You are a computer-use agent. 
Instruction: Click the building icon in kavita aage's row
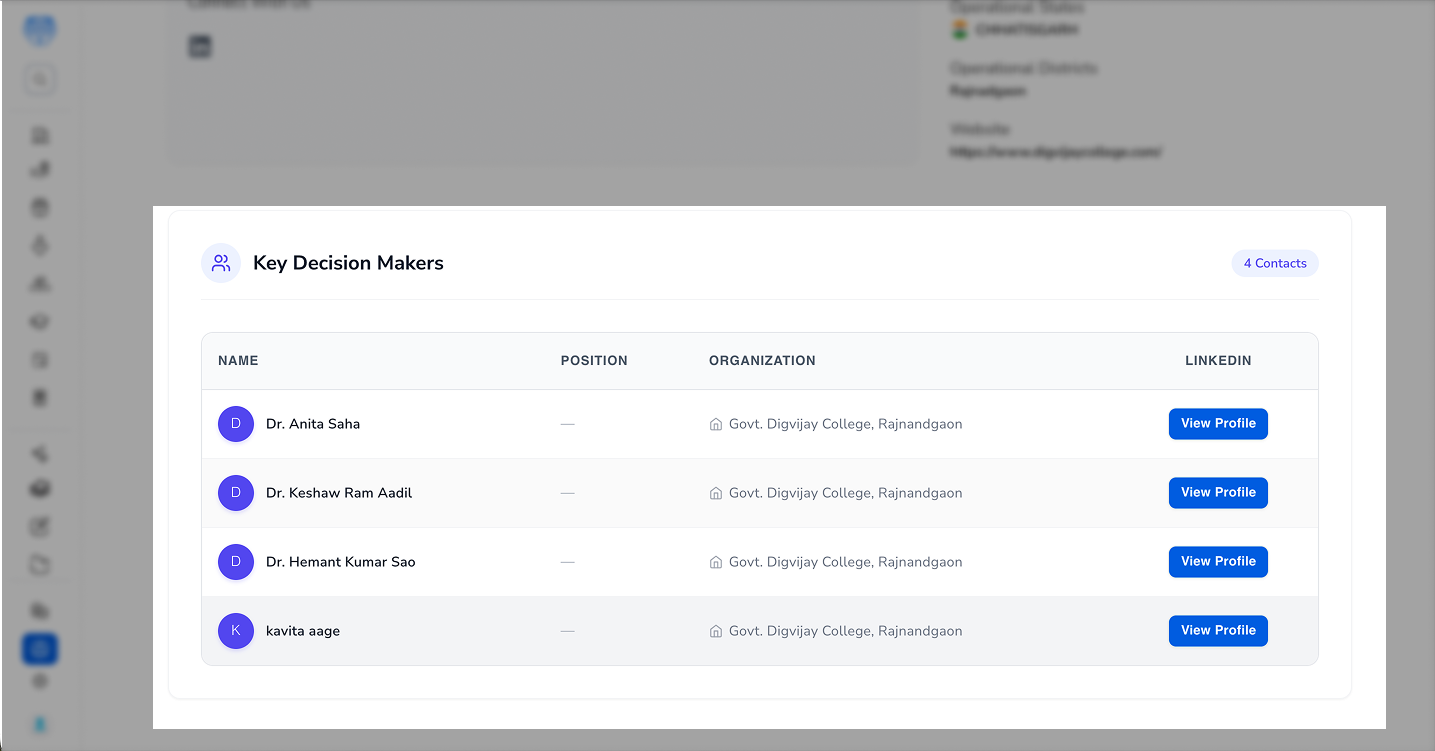click(715, 631)
